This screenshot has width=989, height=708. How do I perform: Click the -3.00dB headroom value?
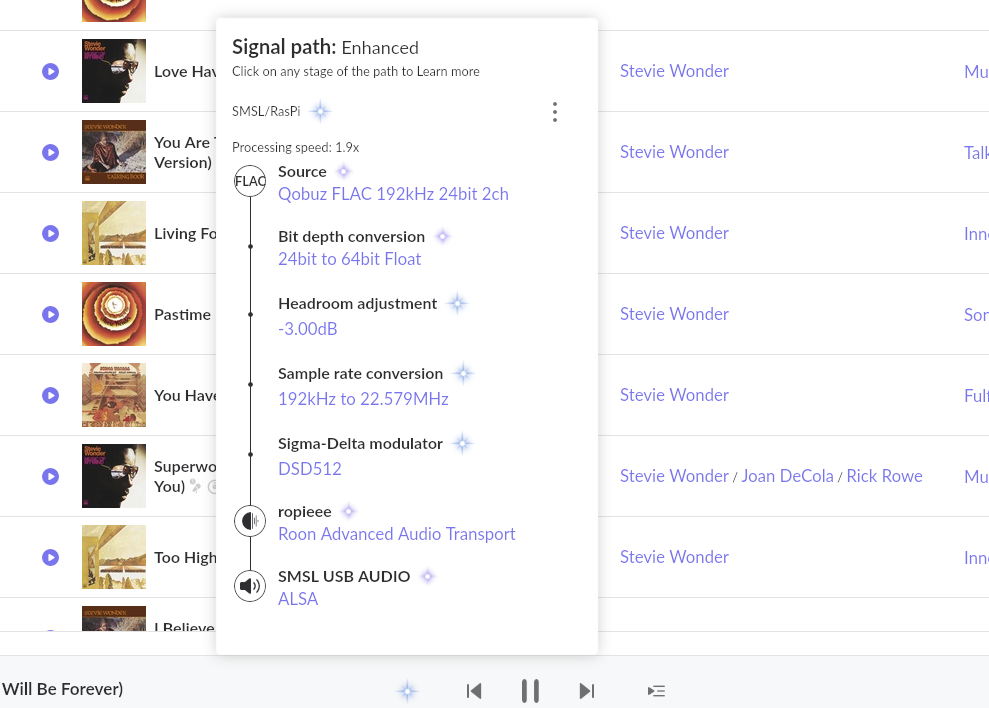pyautogui.click(x=308, y=329)
